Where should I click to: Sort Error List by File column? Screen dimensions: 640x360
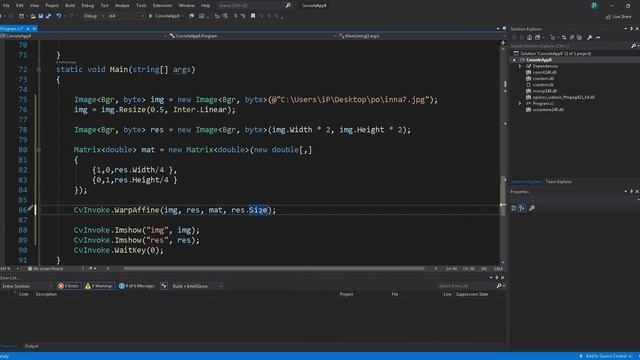(395, 294)
